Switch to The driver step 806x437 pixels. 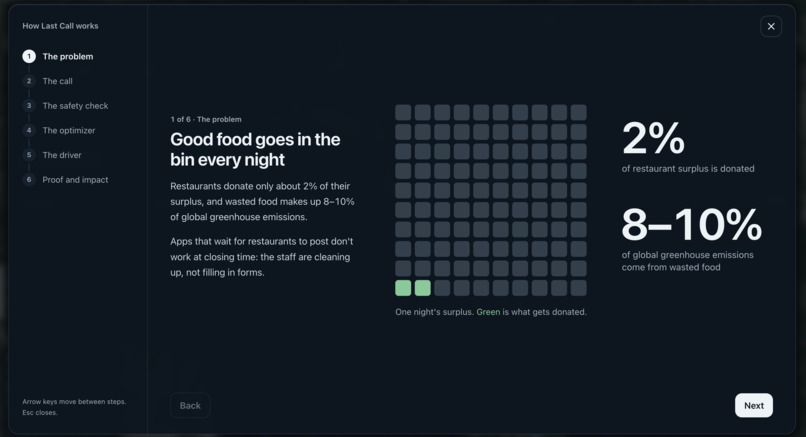pos(62,155)
